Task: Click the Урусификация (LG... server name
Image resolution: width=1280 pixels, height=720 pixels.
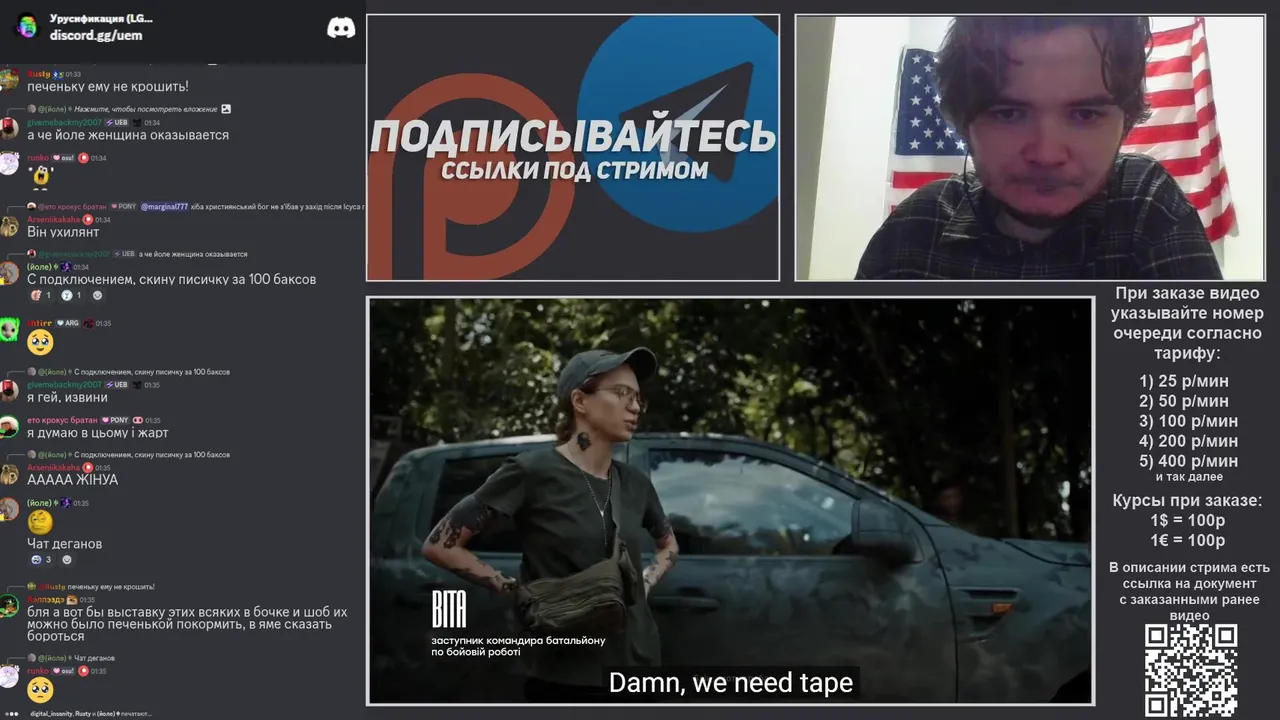Action: pos(101,19)
